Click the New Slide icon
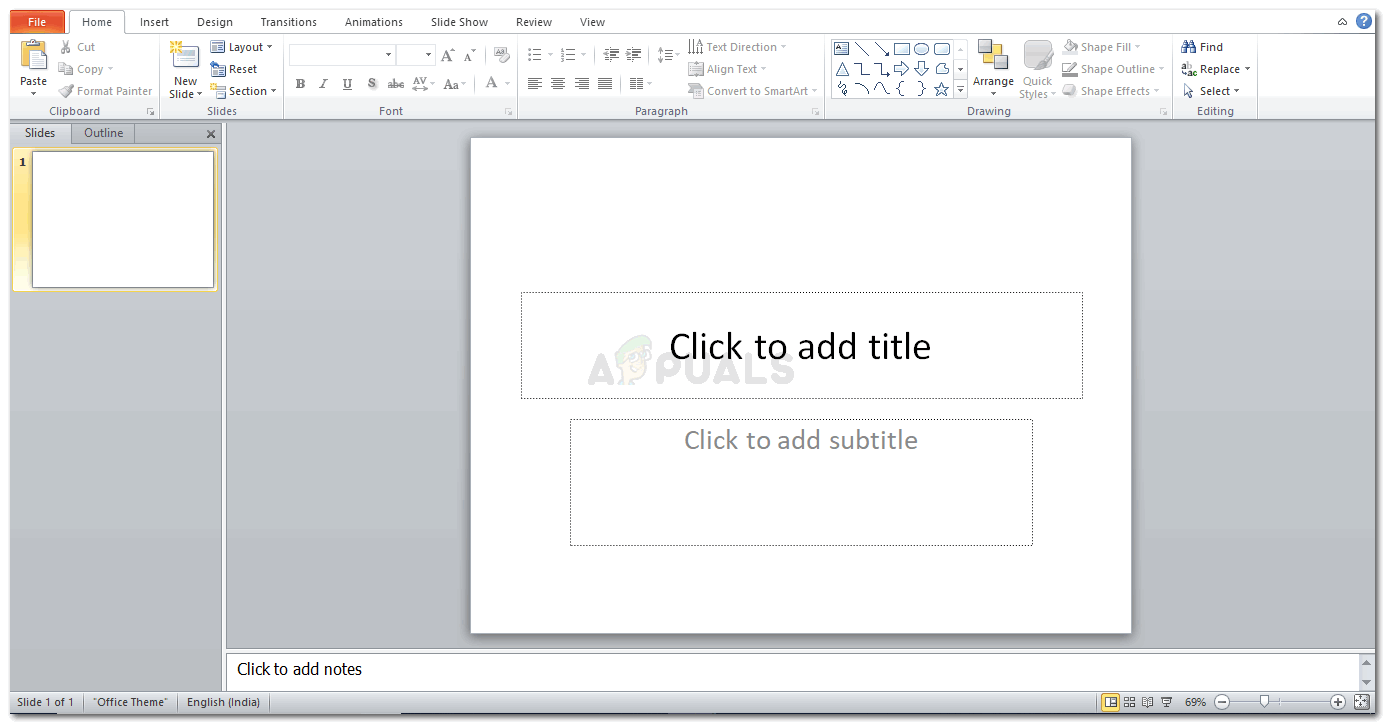Viewport: 1386px width, 725px height. click(x=185, y=56)
